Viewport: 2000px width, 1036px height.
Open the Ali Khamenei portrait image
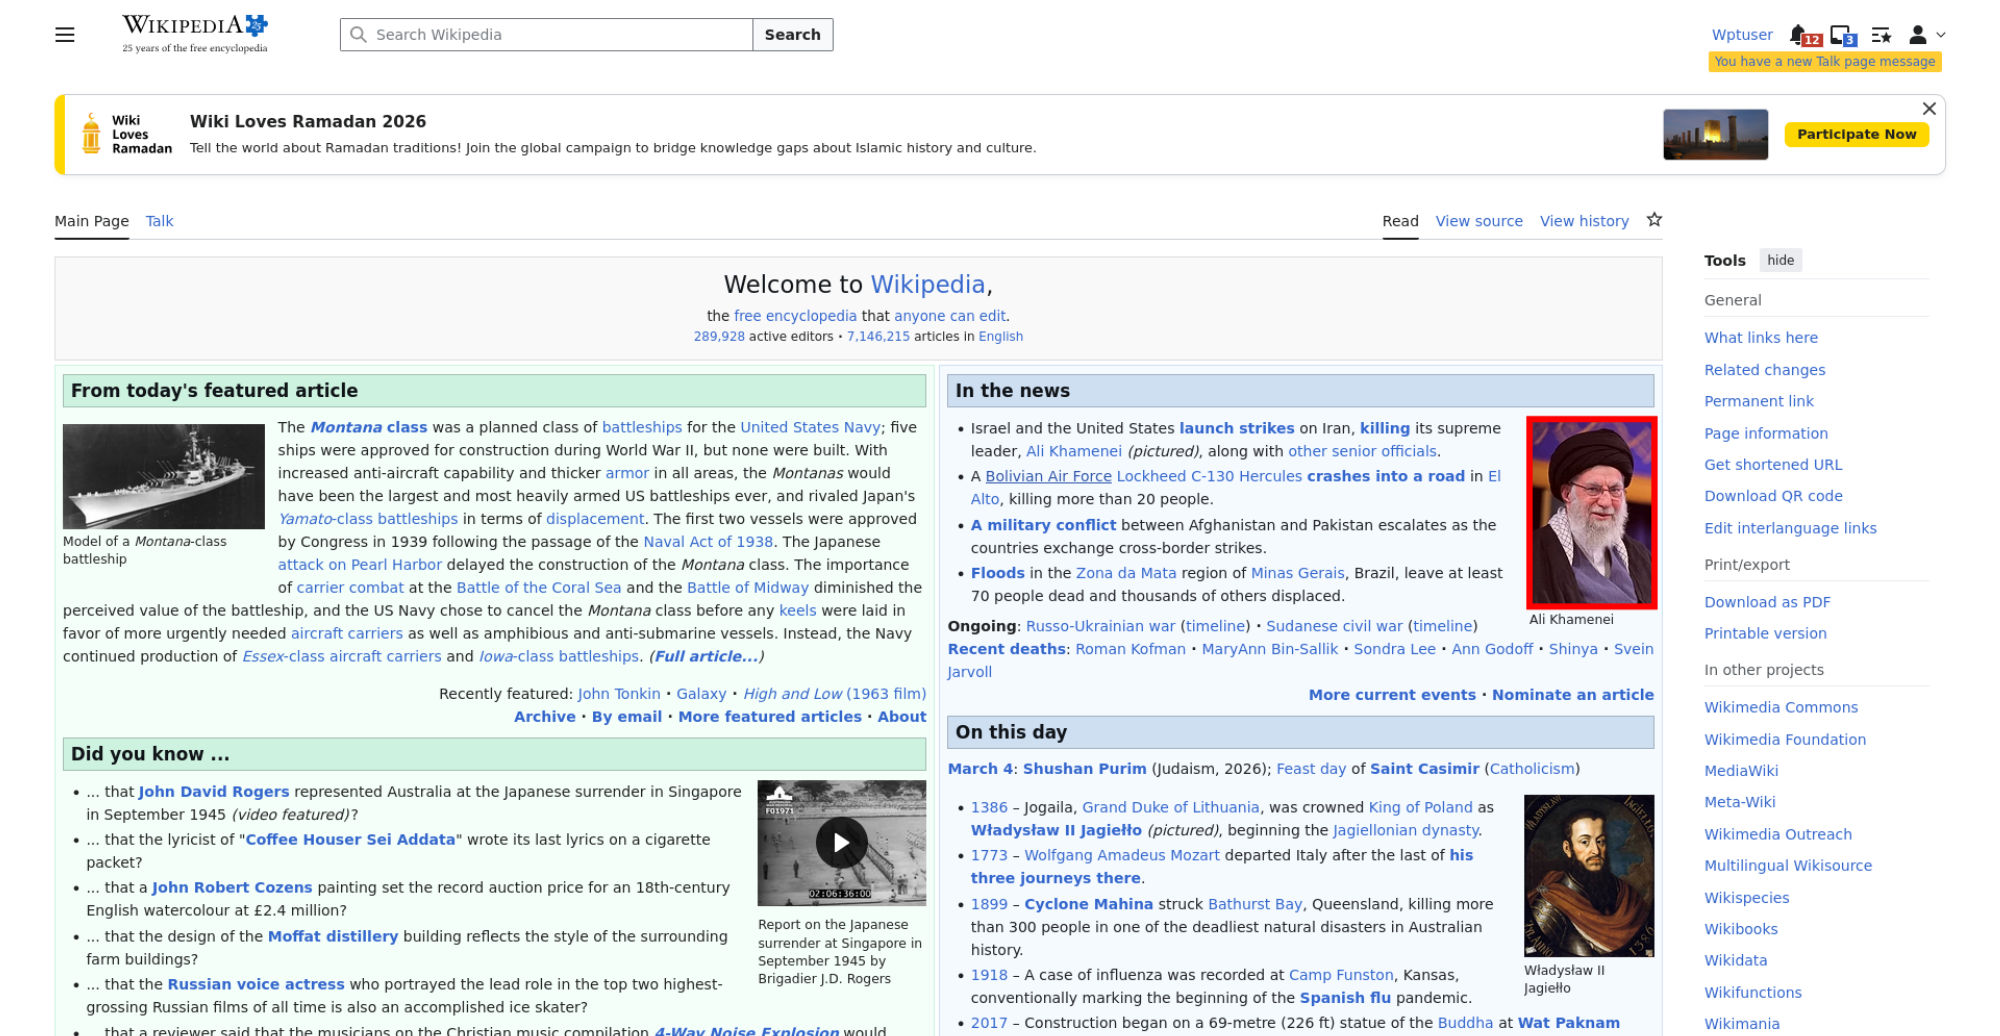[1591, 512]
